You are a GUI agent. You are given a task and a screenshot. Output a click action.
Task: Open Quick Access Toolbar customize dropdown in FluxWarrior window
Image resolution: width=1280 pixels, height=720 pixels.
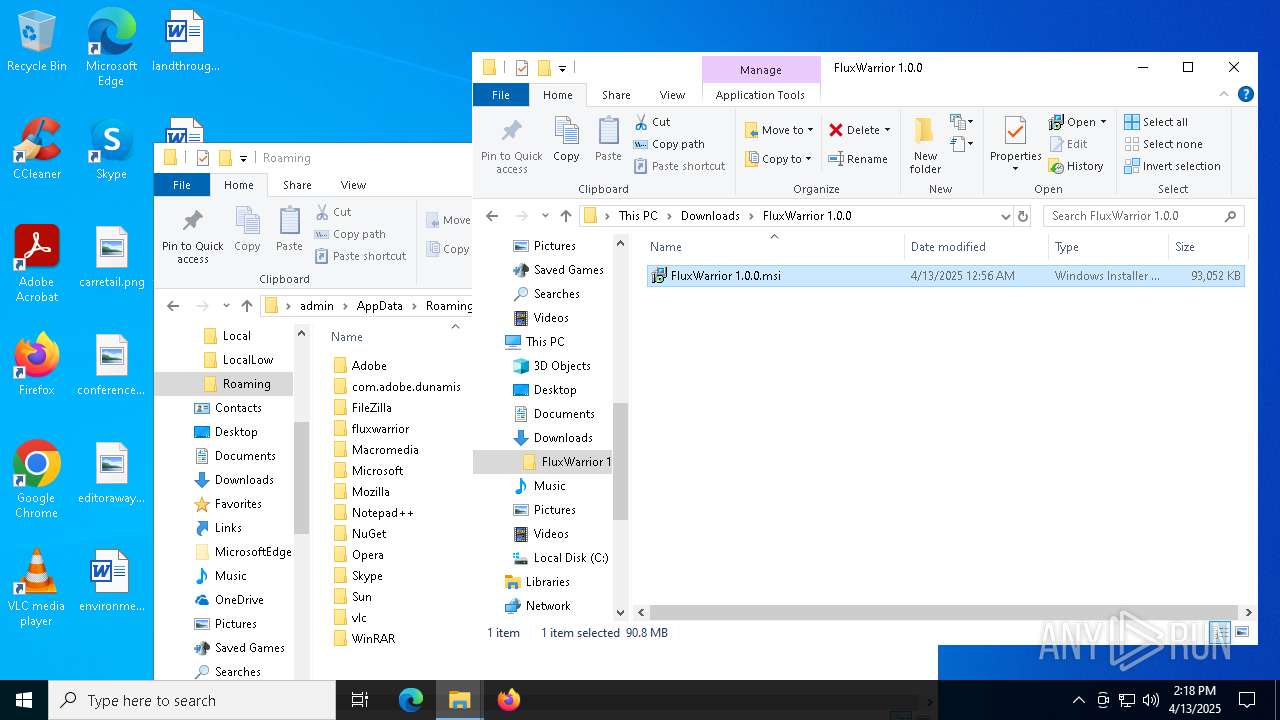click(x=563, y=68)
